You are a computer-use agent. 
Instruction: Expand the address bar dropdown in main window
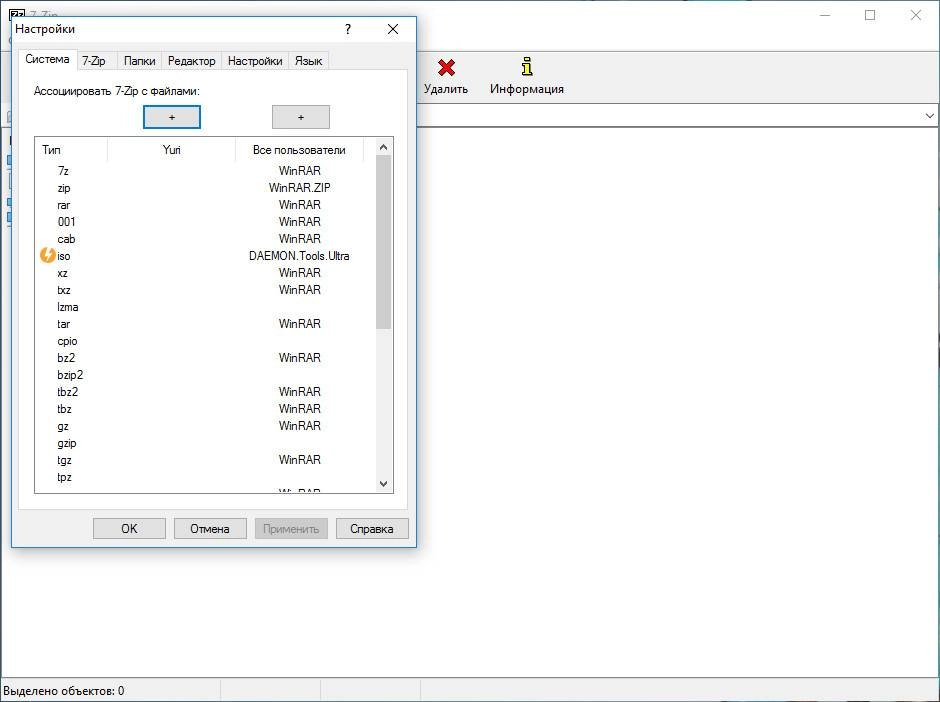(929, 116)
